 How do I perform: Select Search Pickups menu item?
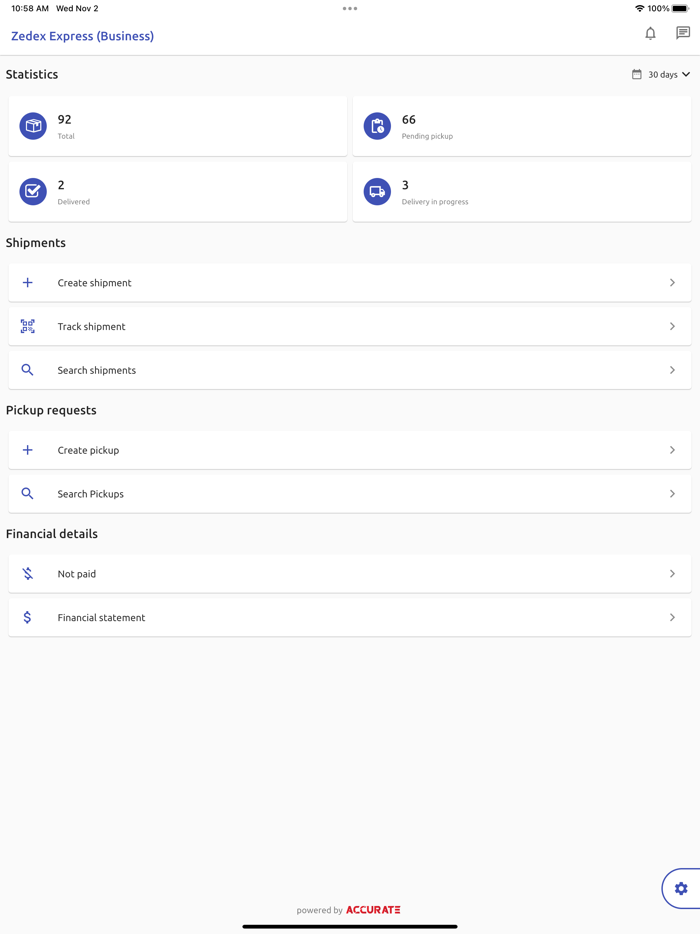click(90, 494)
